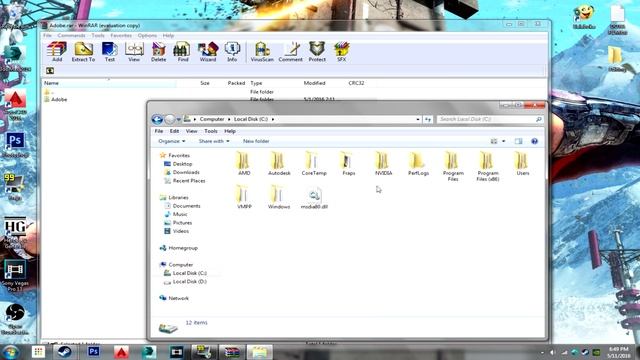640x360 pixels.
Task: Click the Comment icon in WinRAR
Action: (291, 52)
